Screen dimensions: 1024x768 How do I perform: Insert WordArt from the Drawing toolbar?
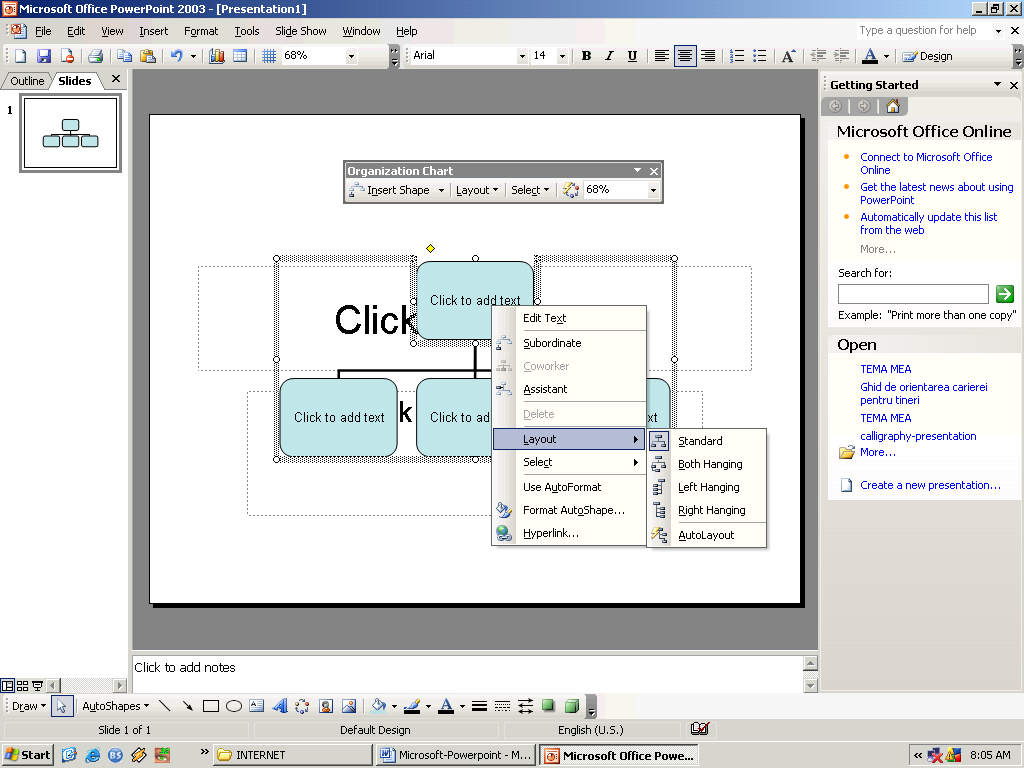coord(280,706)
